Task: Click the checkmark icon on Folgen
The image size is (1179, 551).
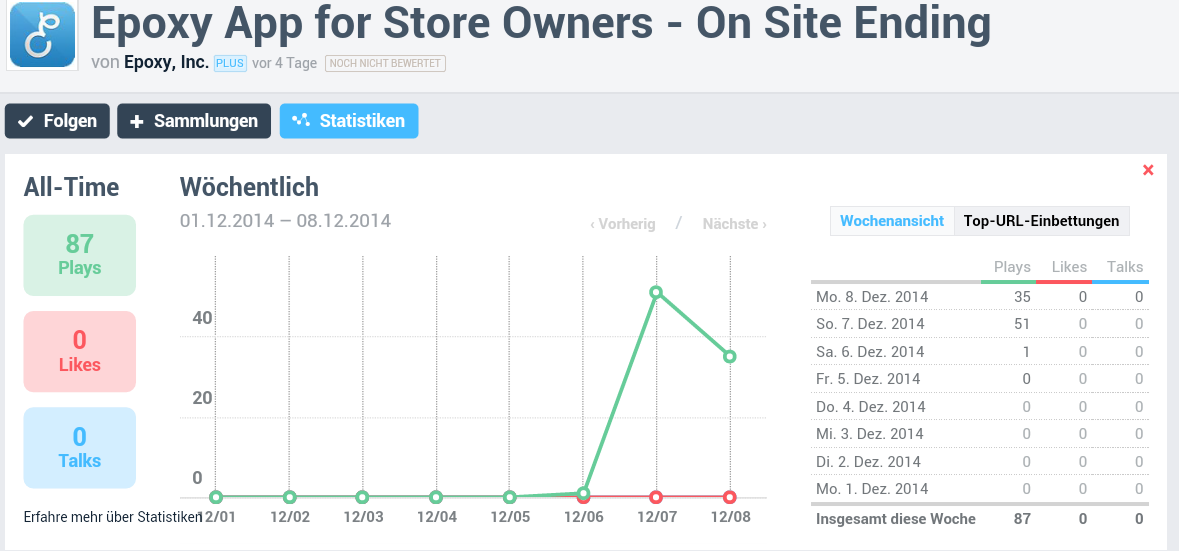Action: 26,121
